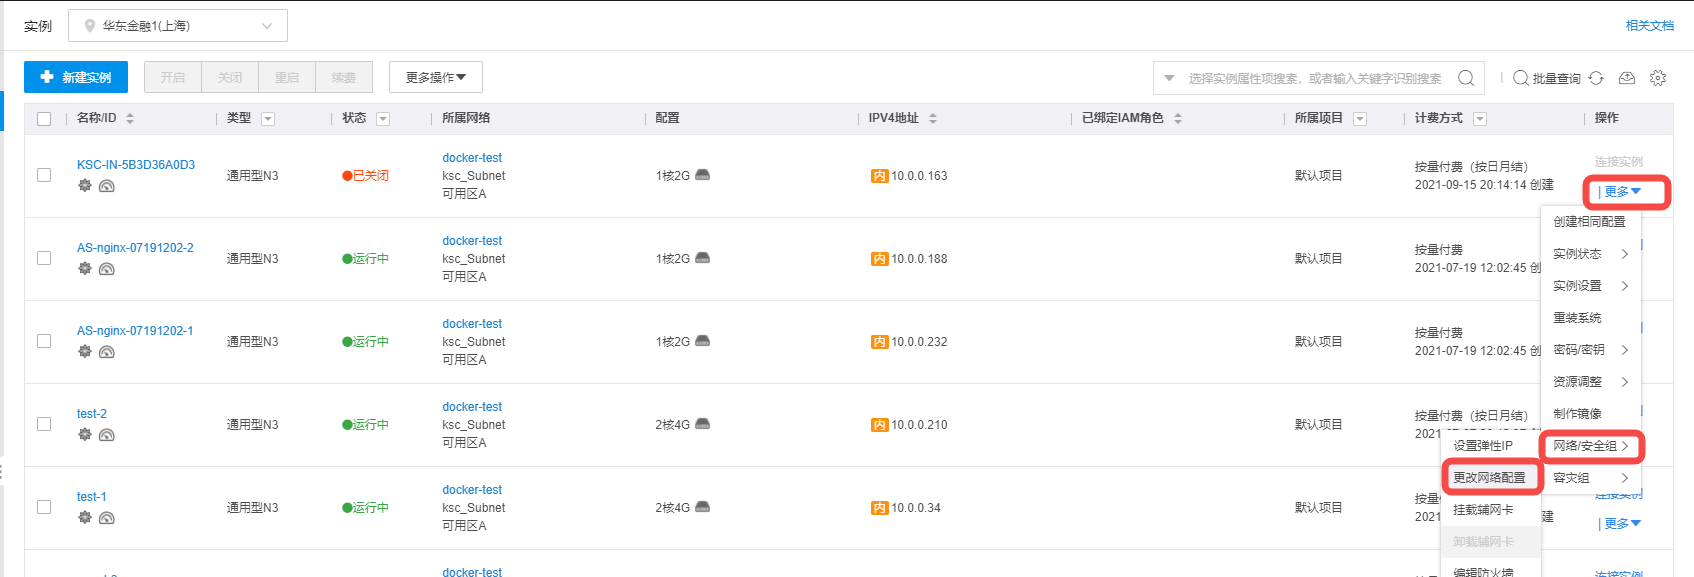Click the 新建实例 button
Viewport: 1694px width, 577px height.
[x=76, y=77]
